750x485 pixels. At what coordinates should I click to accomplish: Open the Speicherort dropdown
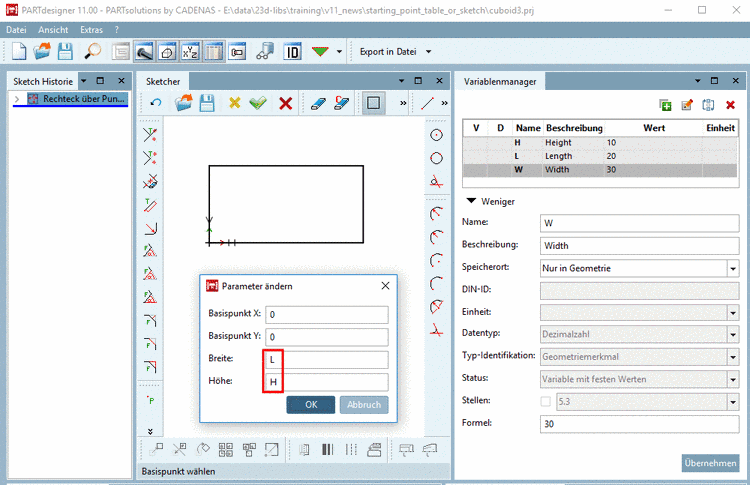(x=733, y=269)
